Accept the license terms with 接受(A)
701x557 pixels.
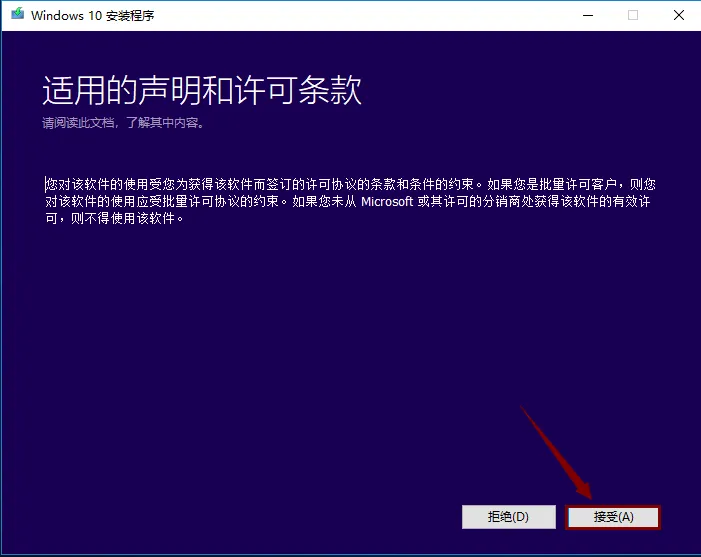[x=613, y=517]
